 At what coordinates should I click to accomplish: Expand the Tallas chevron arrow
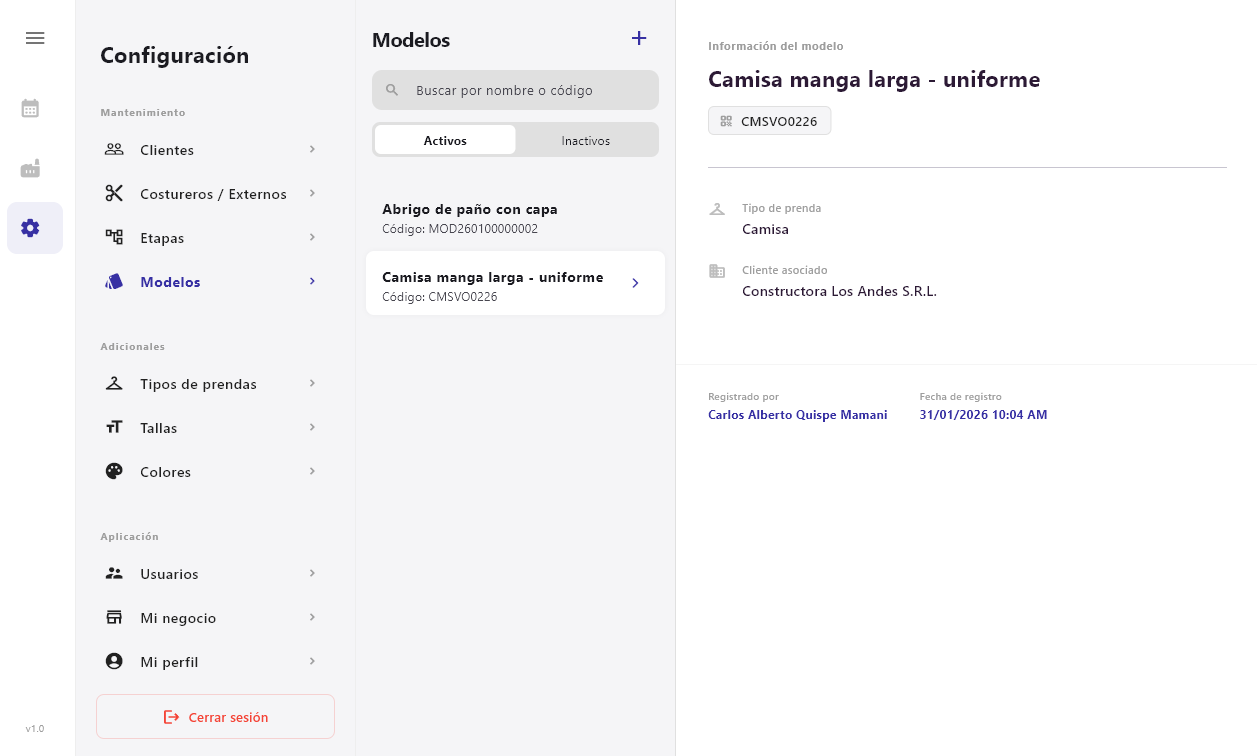312,427
